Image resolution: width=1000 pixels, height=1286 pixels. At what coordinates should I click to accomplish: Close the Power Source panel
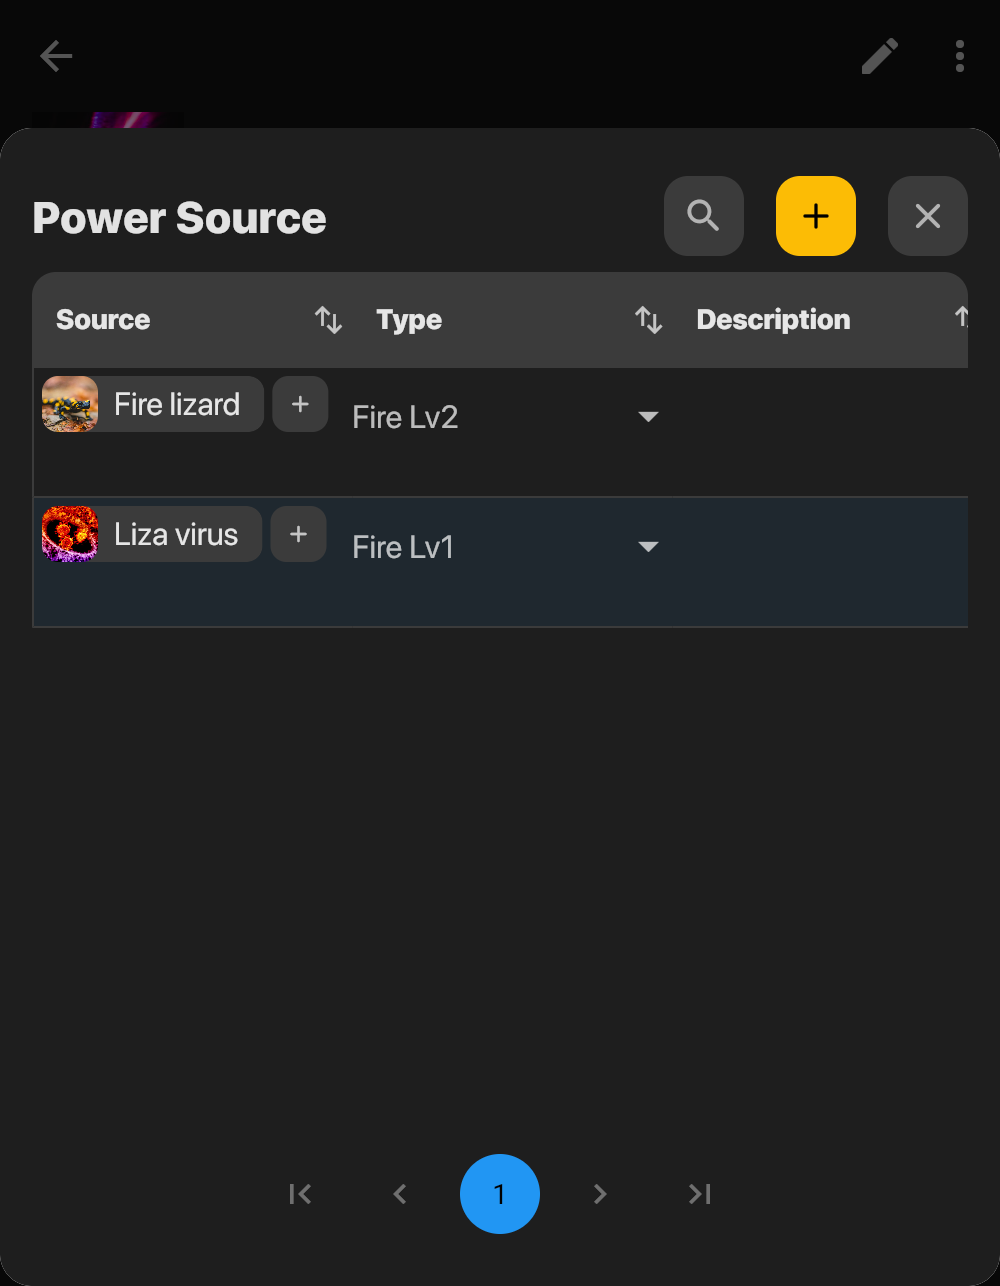pyautogui.click(x=928, y=216)
